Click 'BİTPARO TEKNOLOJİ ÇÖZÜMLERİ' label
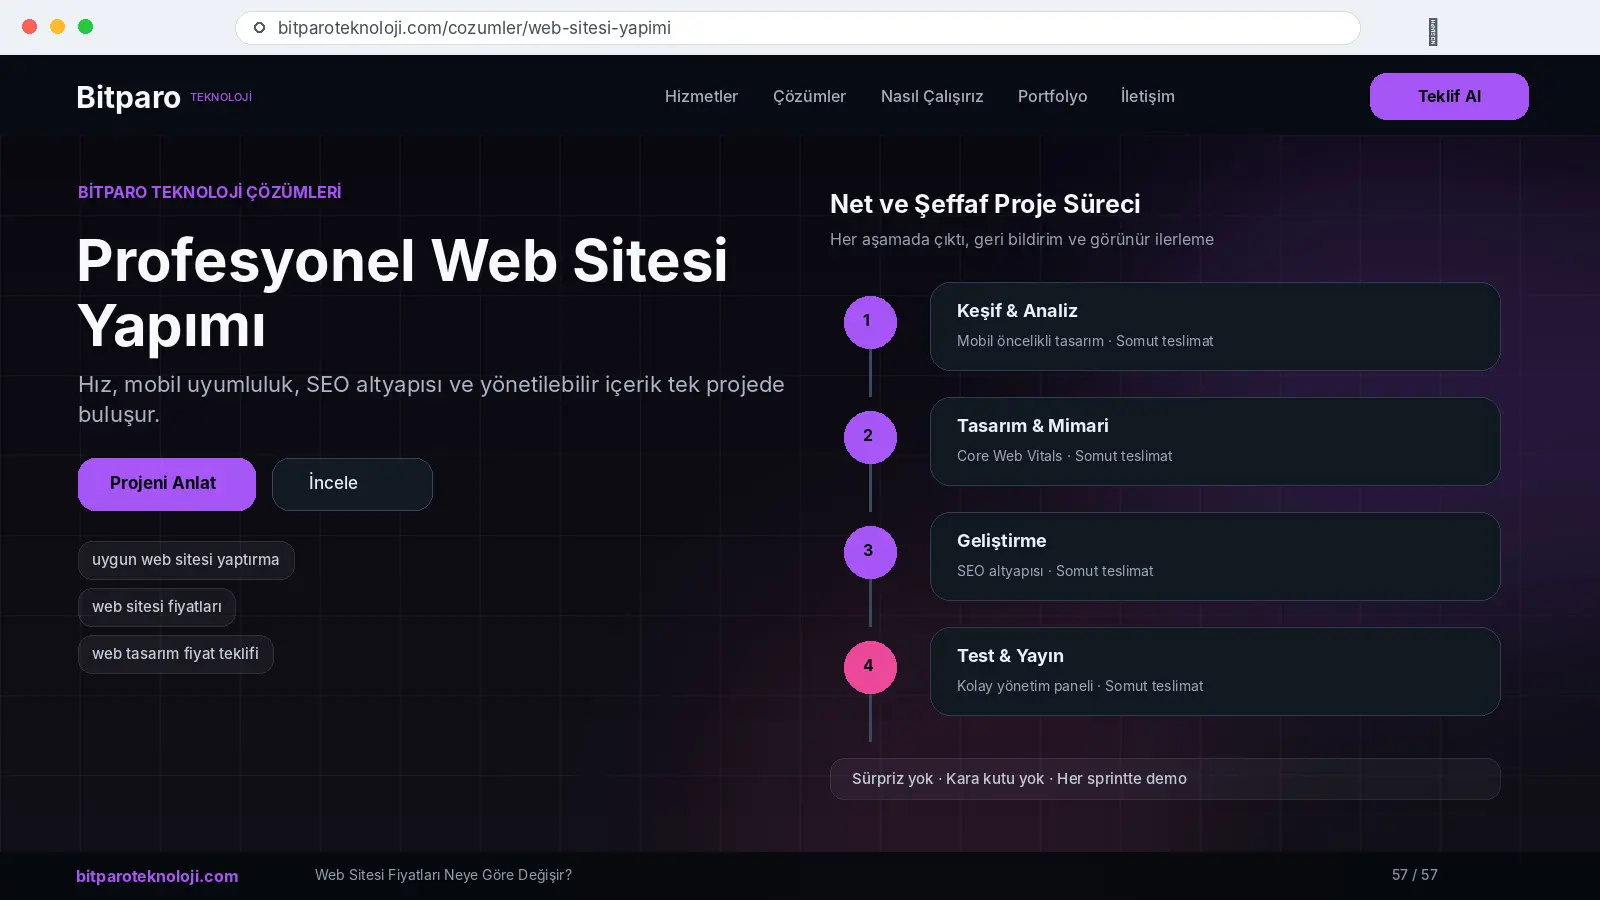 [x=210, y=192]
